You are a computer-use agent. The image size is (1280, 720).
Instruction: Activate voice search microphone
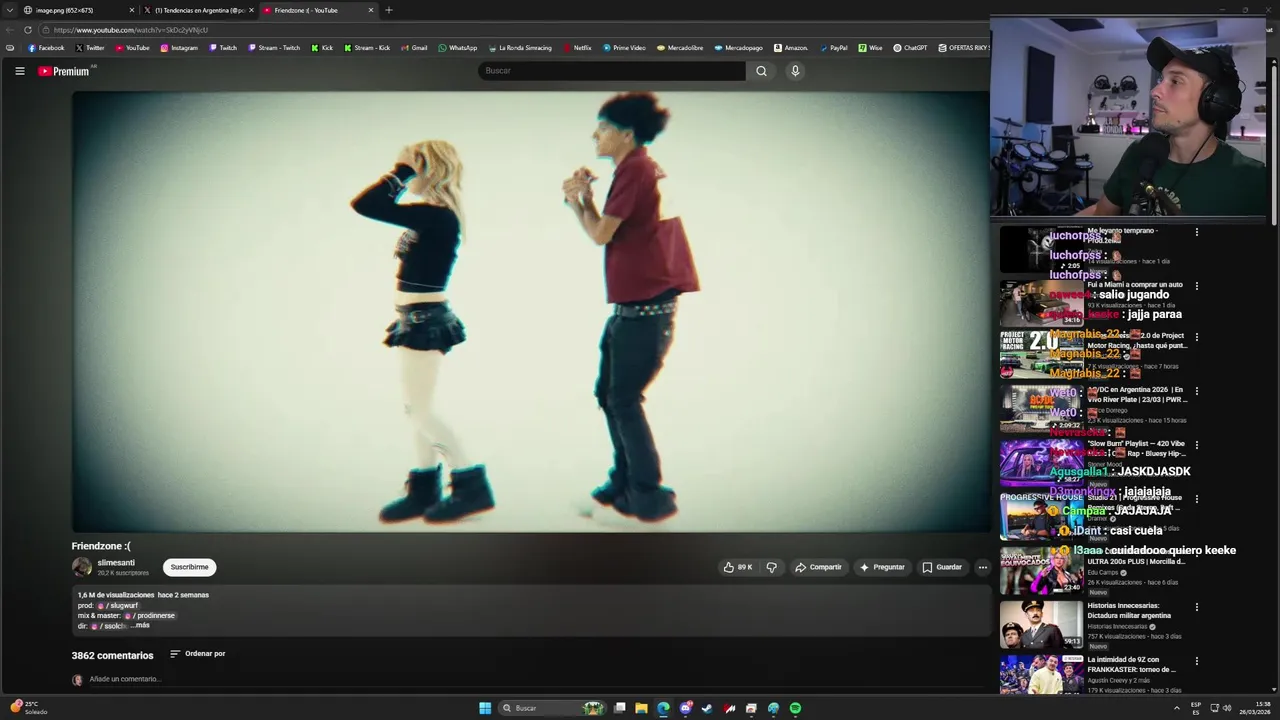(x=795, y=71)
